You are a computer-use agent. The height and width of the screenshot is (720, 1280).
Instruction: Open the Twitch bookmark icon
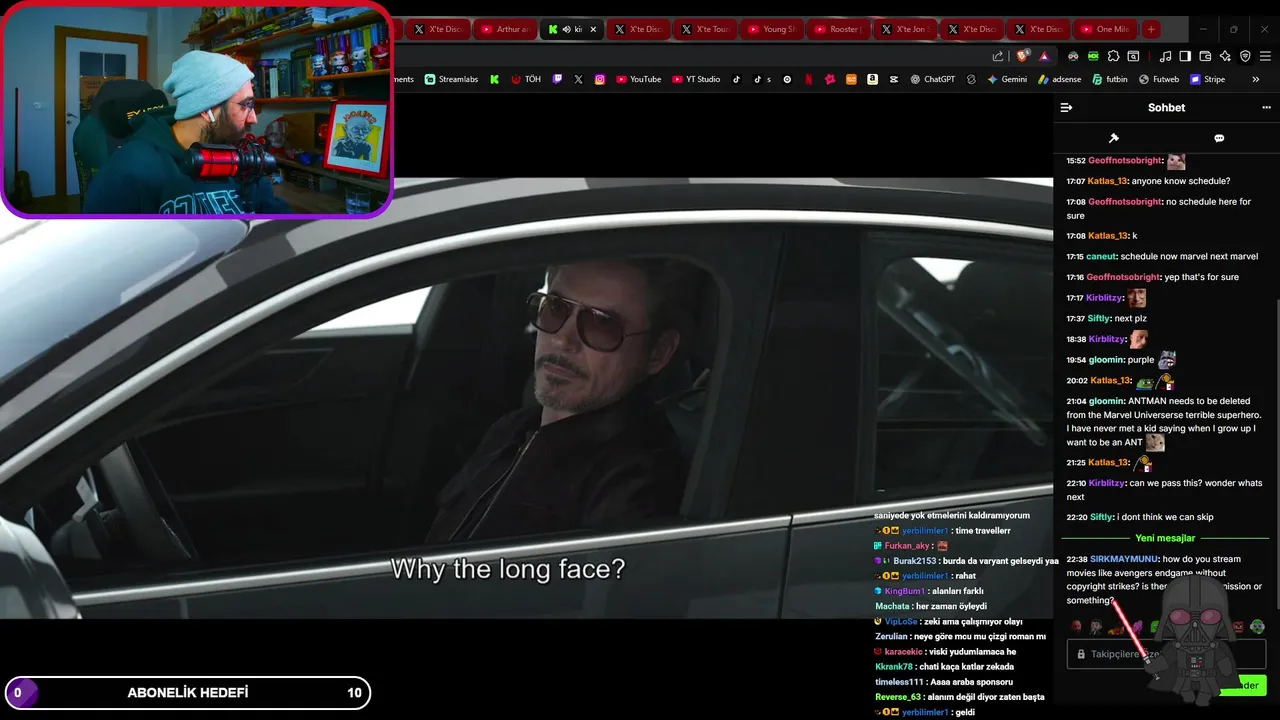click(x=557, y=79)
